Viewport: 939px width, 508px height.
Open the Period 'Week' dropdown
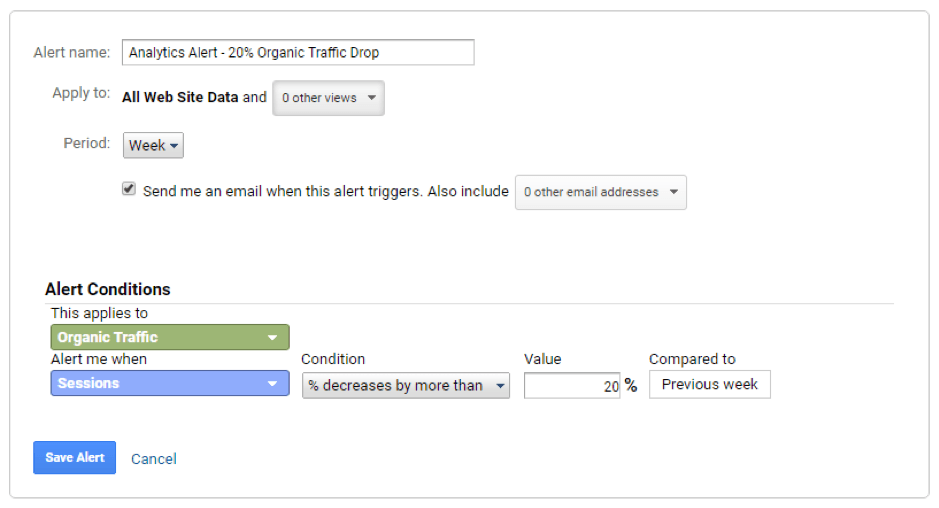(153, 146)
